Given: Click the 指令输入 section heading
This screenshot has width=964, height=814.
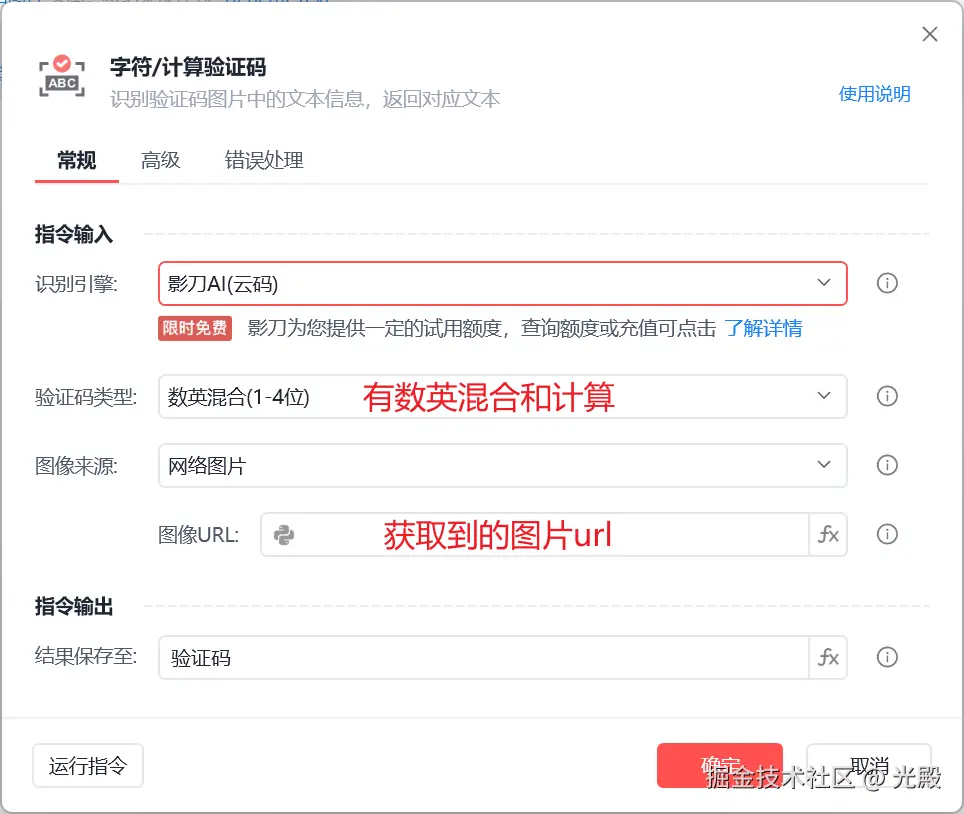Looking at the screenshot, I should (x=74, y=234).
